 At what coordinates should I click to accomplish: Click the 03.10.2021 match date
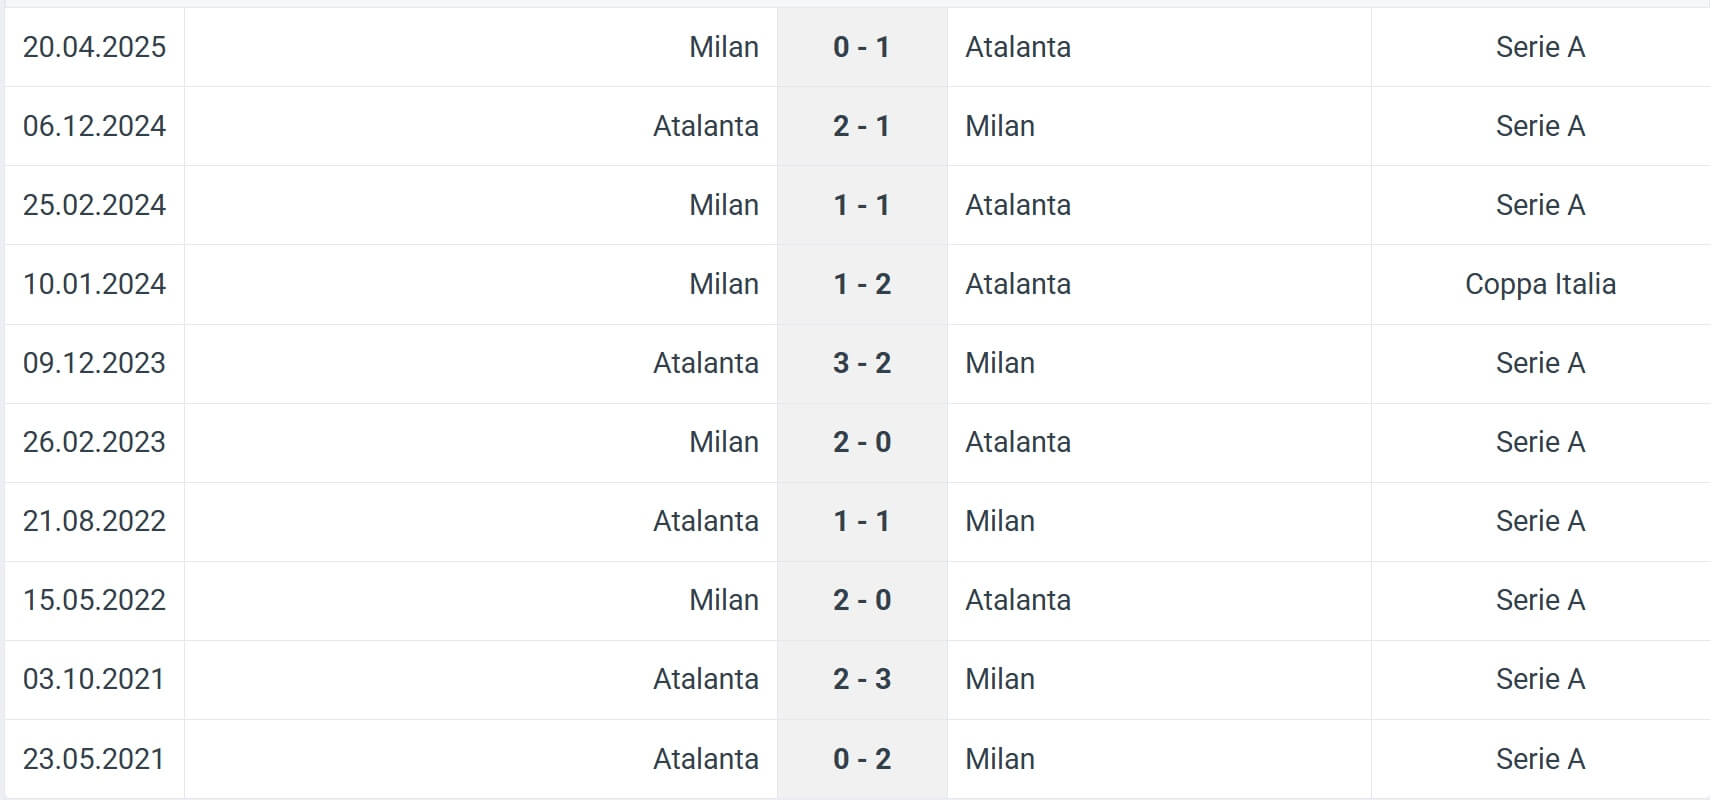(x=94, y=679)
